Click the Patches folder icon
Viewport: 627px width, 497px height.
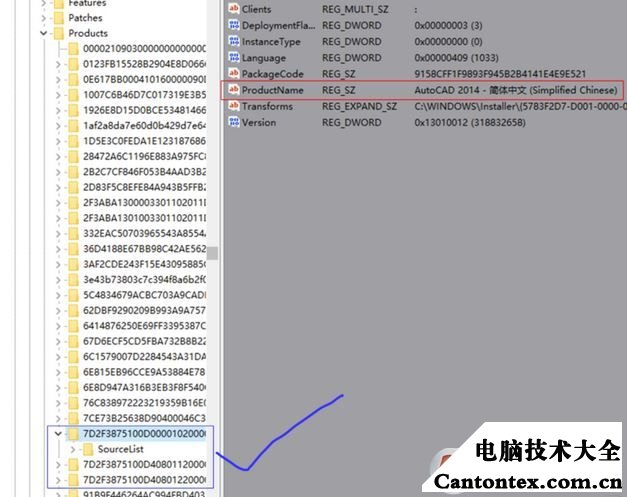point(59,18)
